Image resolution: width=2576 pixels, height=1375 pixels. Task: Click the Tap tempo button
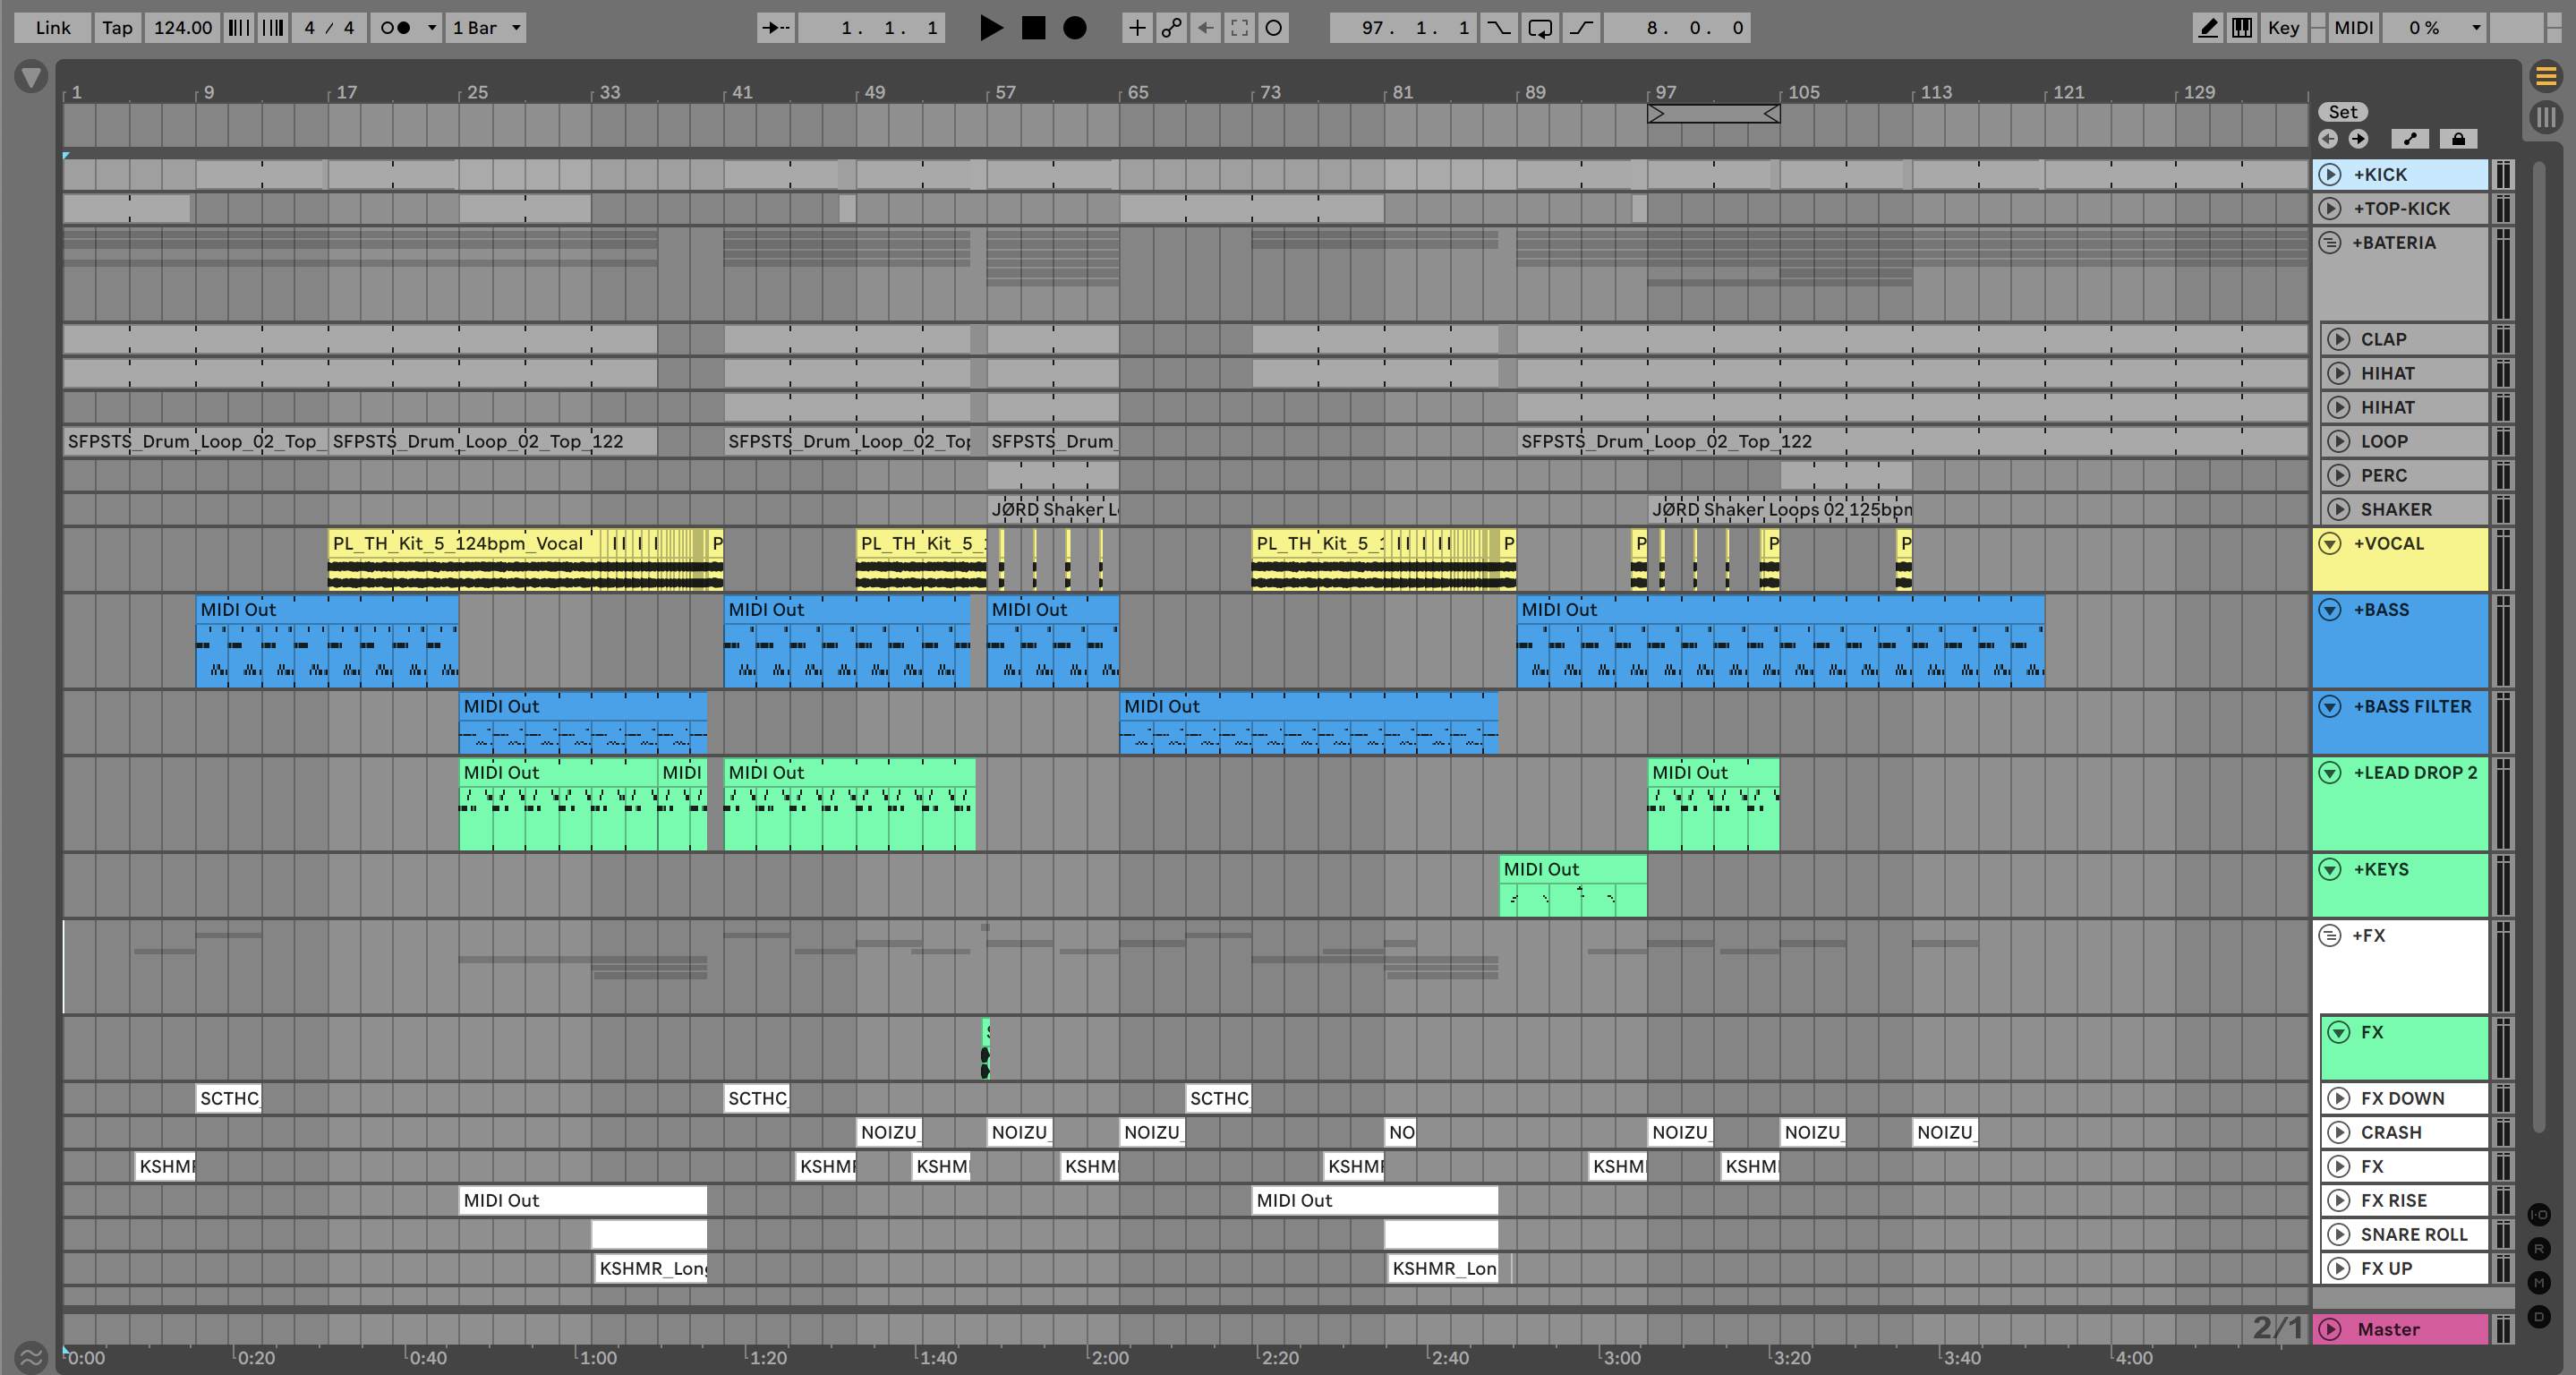(117, 28)
